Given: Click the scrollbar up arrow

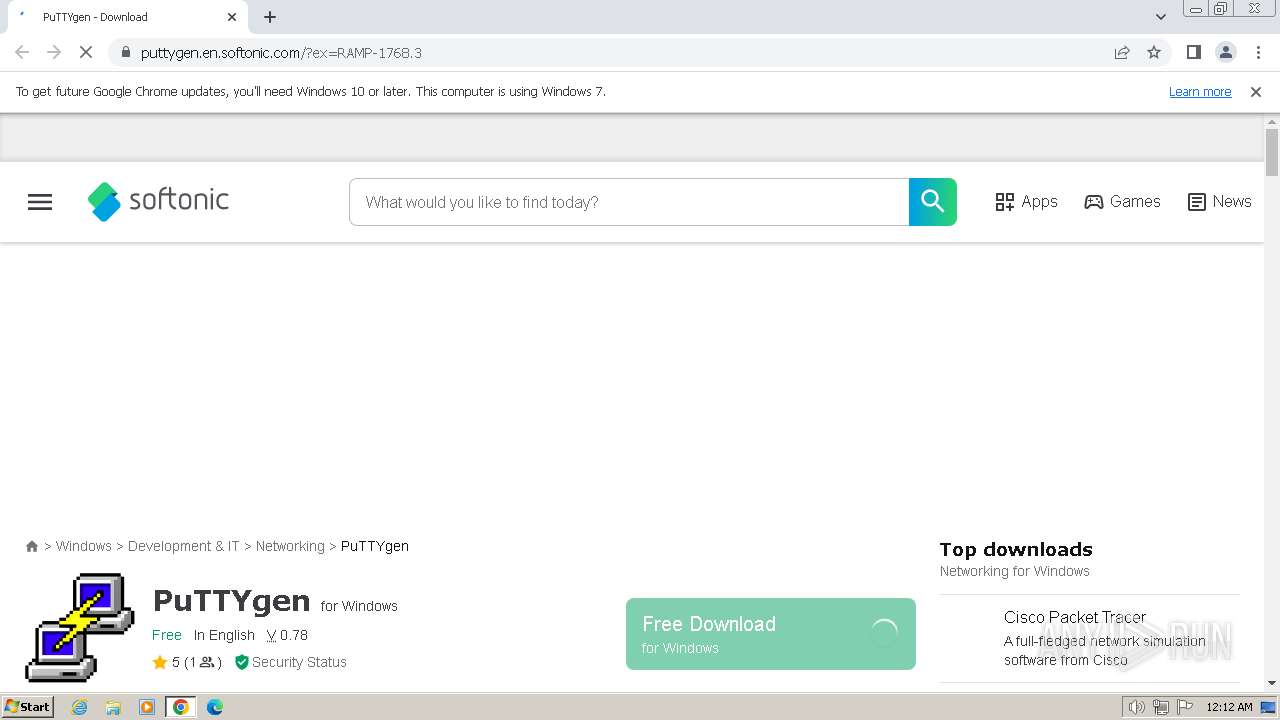Looking at the screenshot, I should pos(1272,122).
